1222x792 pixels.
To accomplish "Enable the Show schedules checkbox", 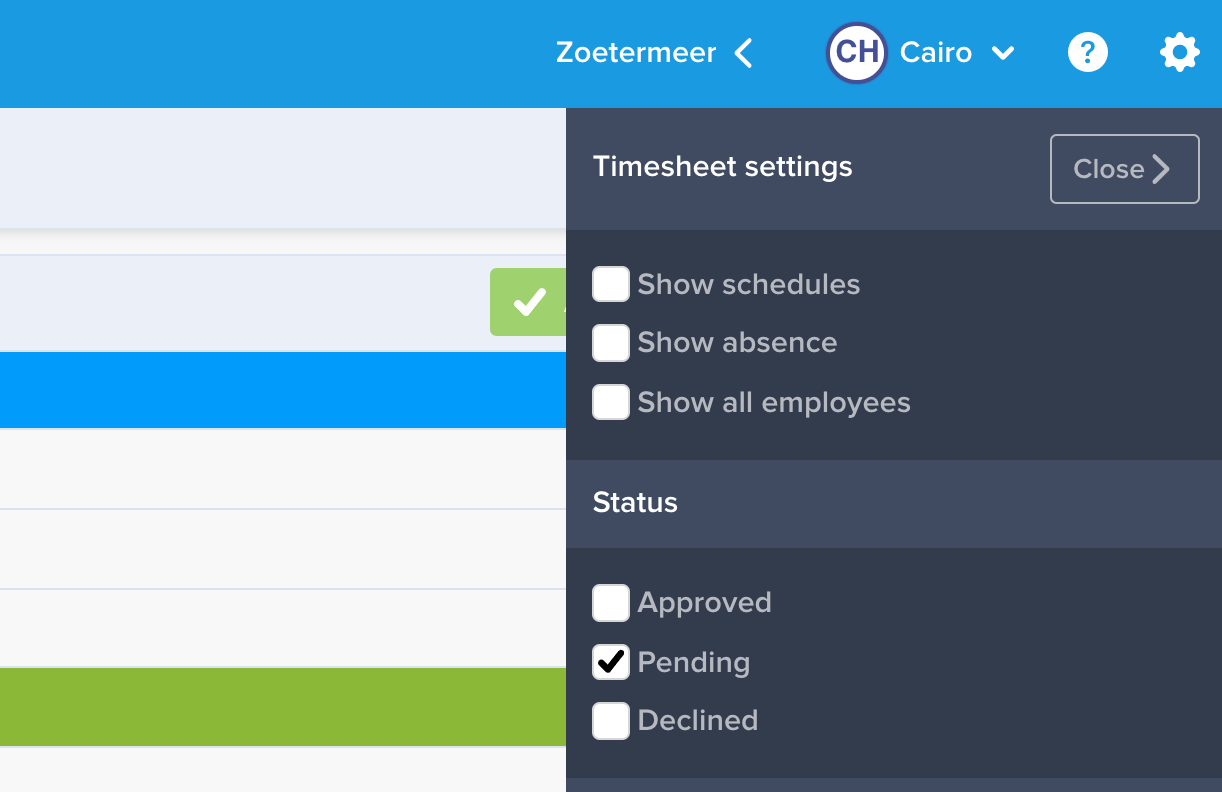I will coord(611,284).
